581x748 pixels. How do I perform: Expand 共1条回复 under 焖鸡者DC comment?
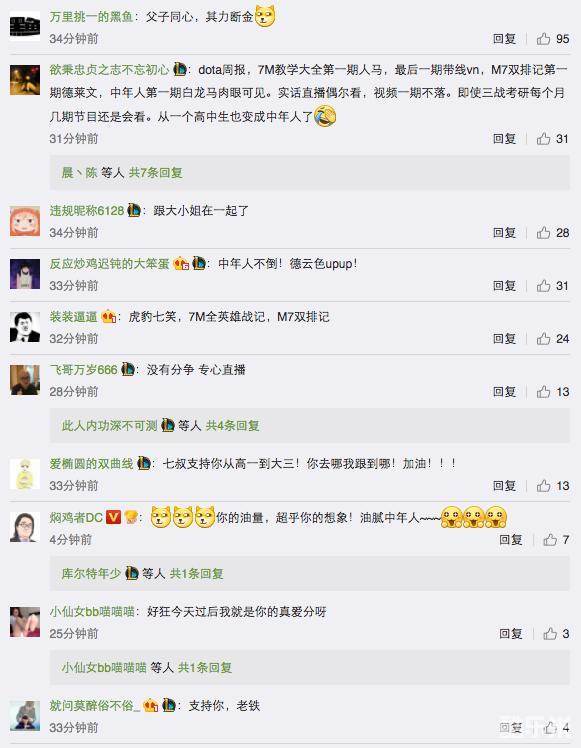(x=197, y=573)
